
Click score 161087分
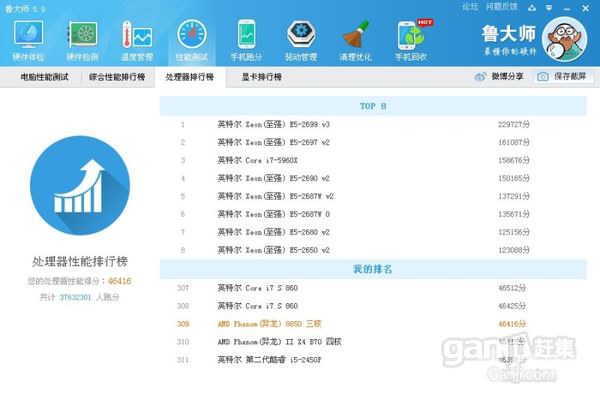514,142
